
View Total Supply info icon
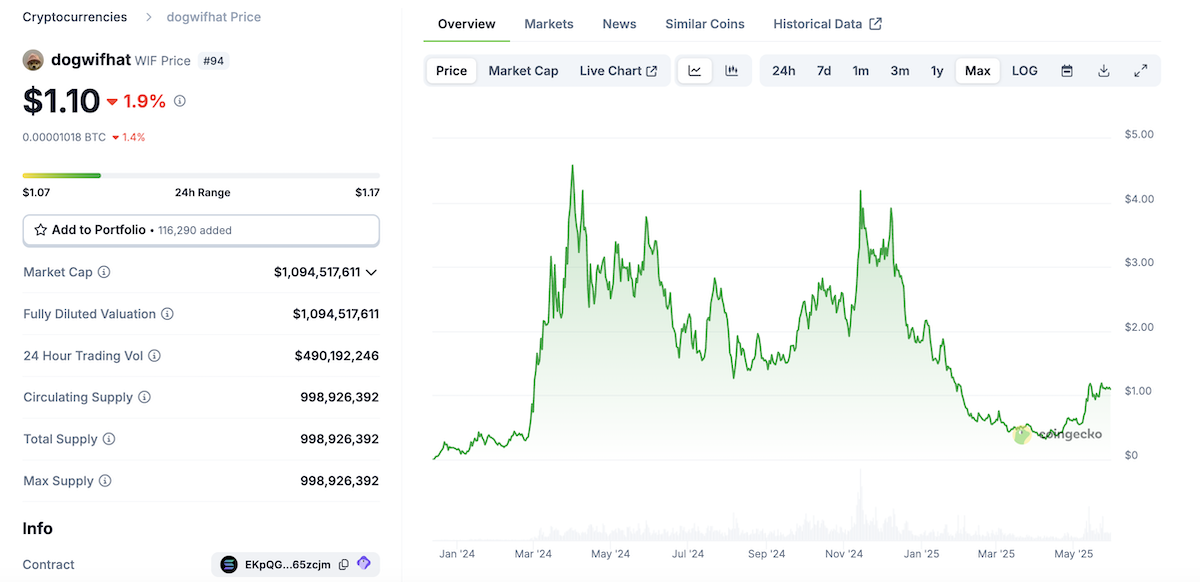point(109,439)
